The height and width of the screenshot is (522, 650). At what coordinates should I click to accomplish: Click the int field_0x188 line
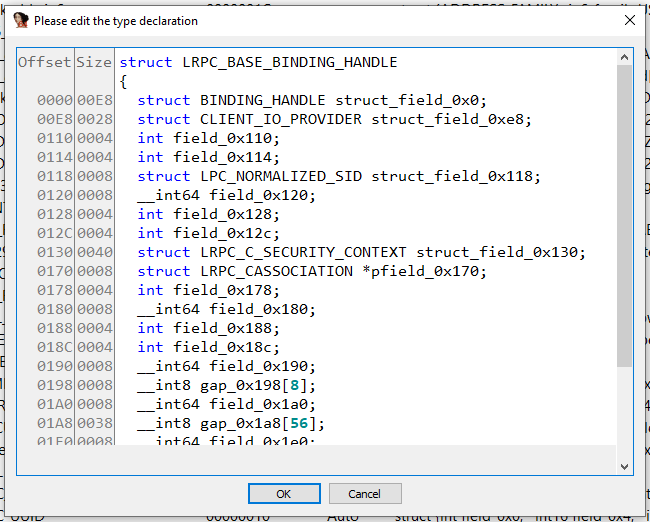coord(209,328)
